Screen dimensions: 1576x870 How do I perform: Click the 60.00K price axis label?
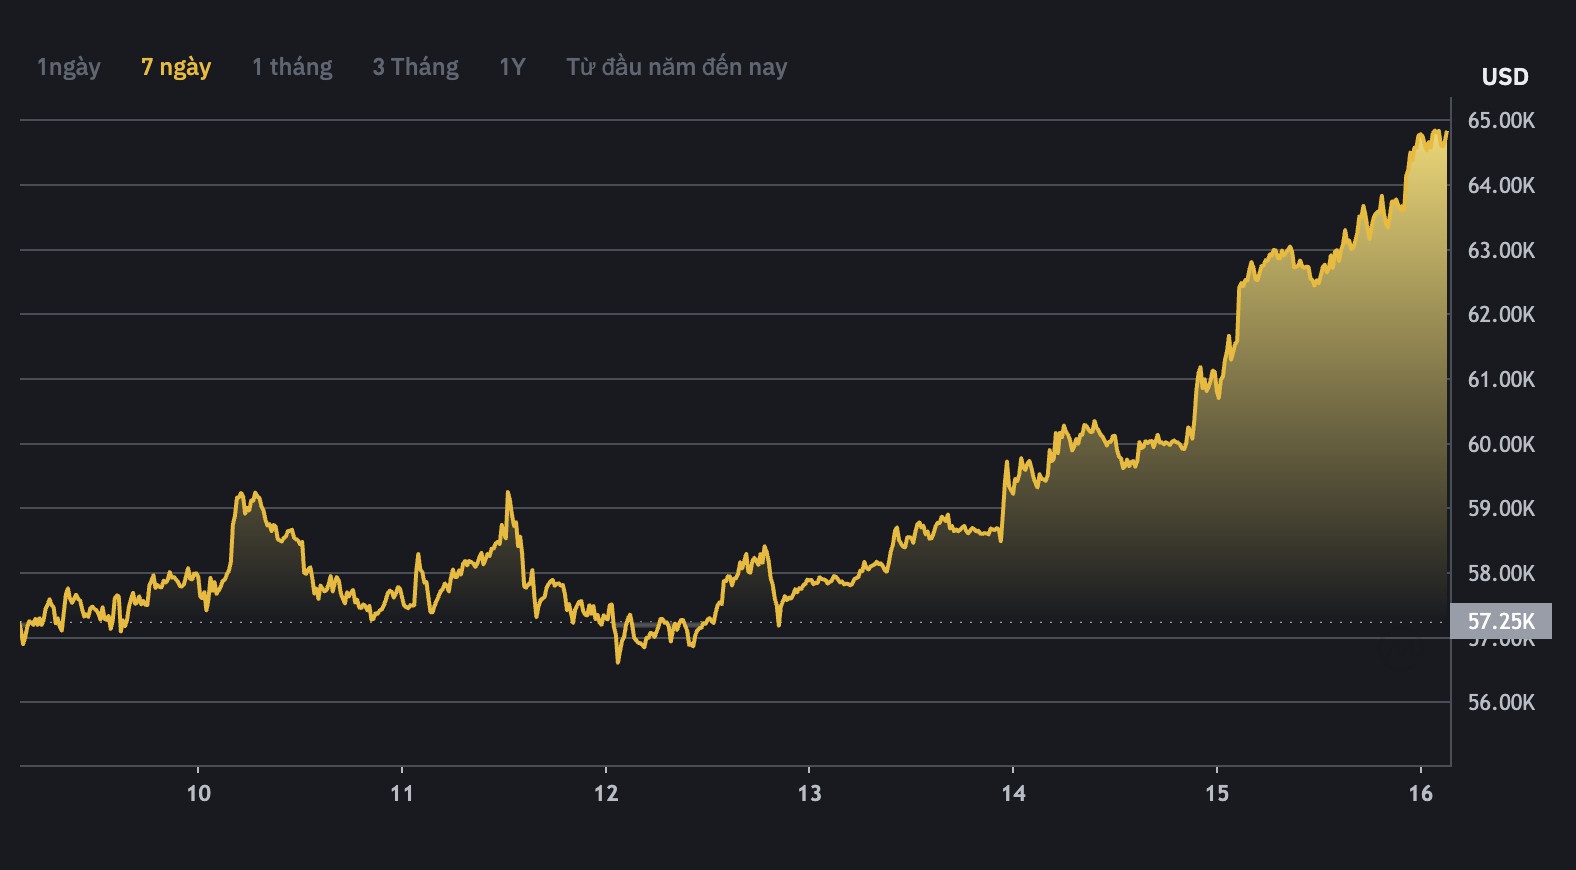click(1500, 444)
